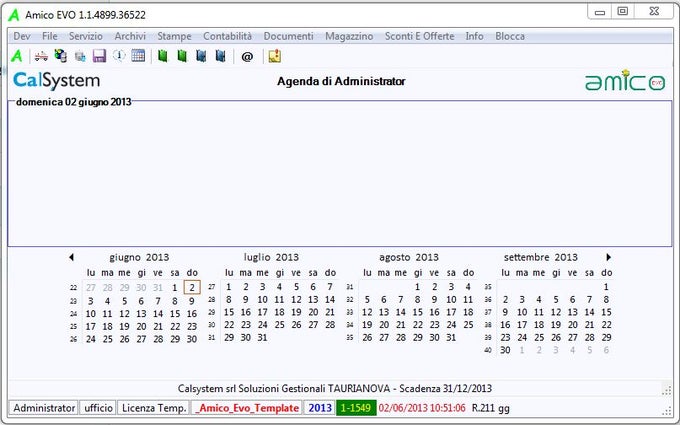The image size is (680, 425).
Task: Click the luglio 2013 month header
Action: tap(271, 257)
